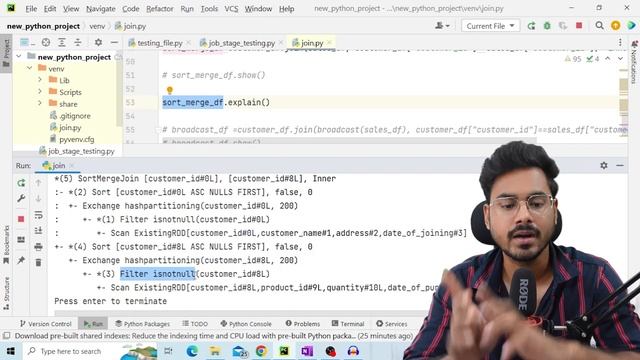The height and width of the screenshot is (360, 640).
Task: Toggle the Bookmarks side panel tab
Action: 6,244
